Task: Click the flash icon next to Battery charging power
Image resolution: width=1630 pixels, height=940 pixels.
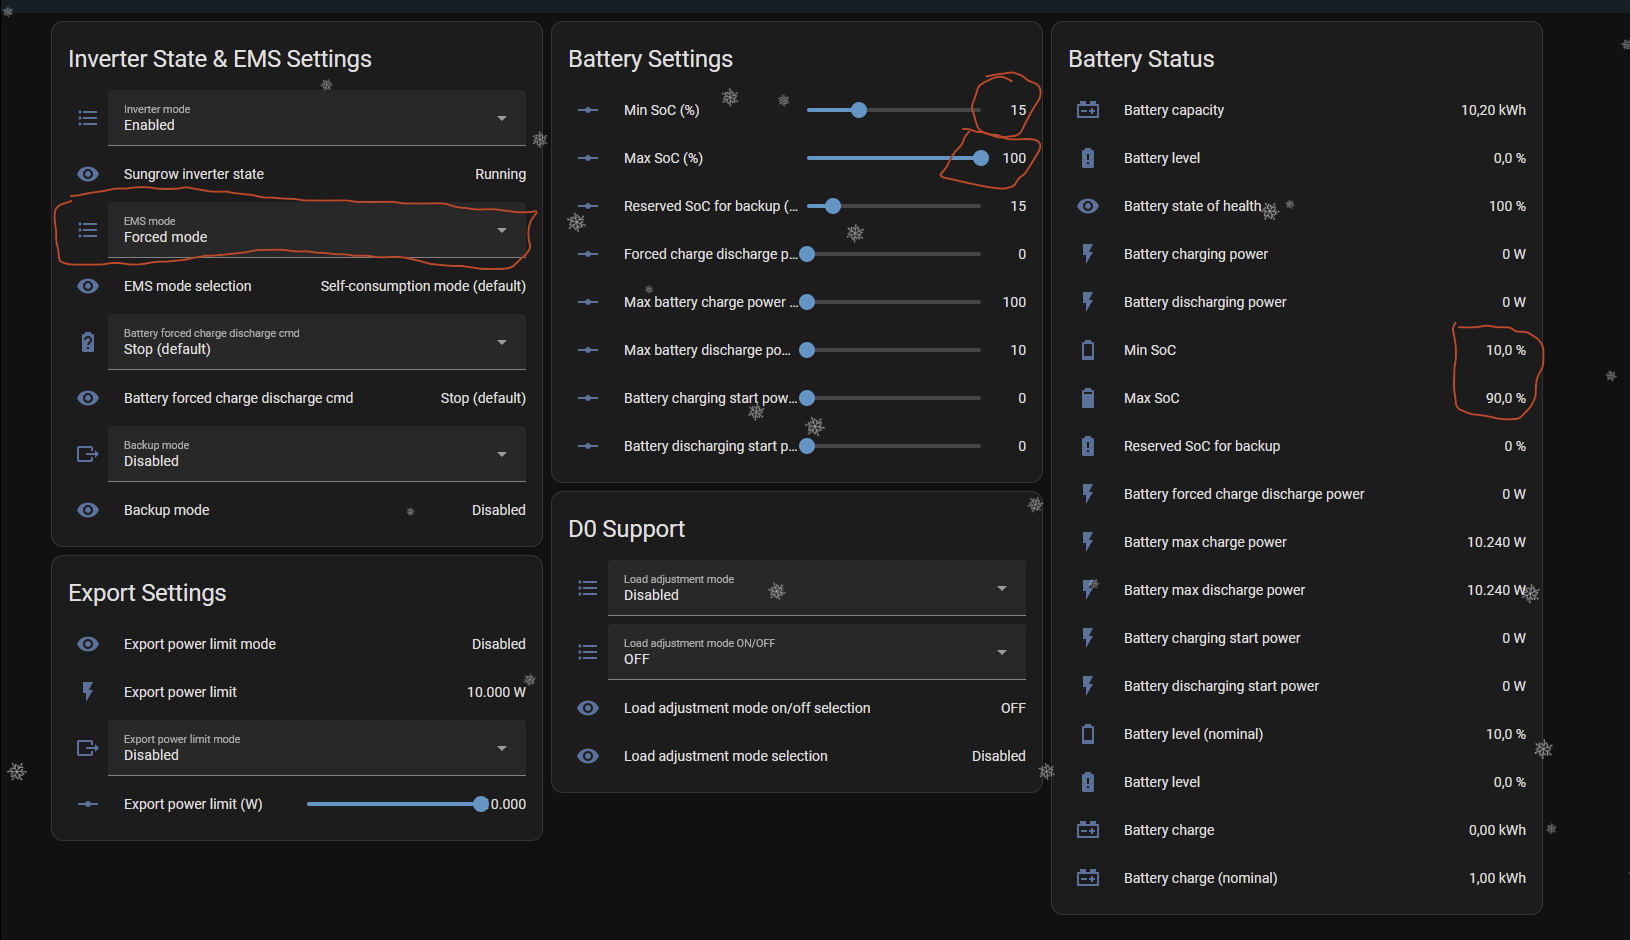Action: coord(1087,254)
